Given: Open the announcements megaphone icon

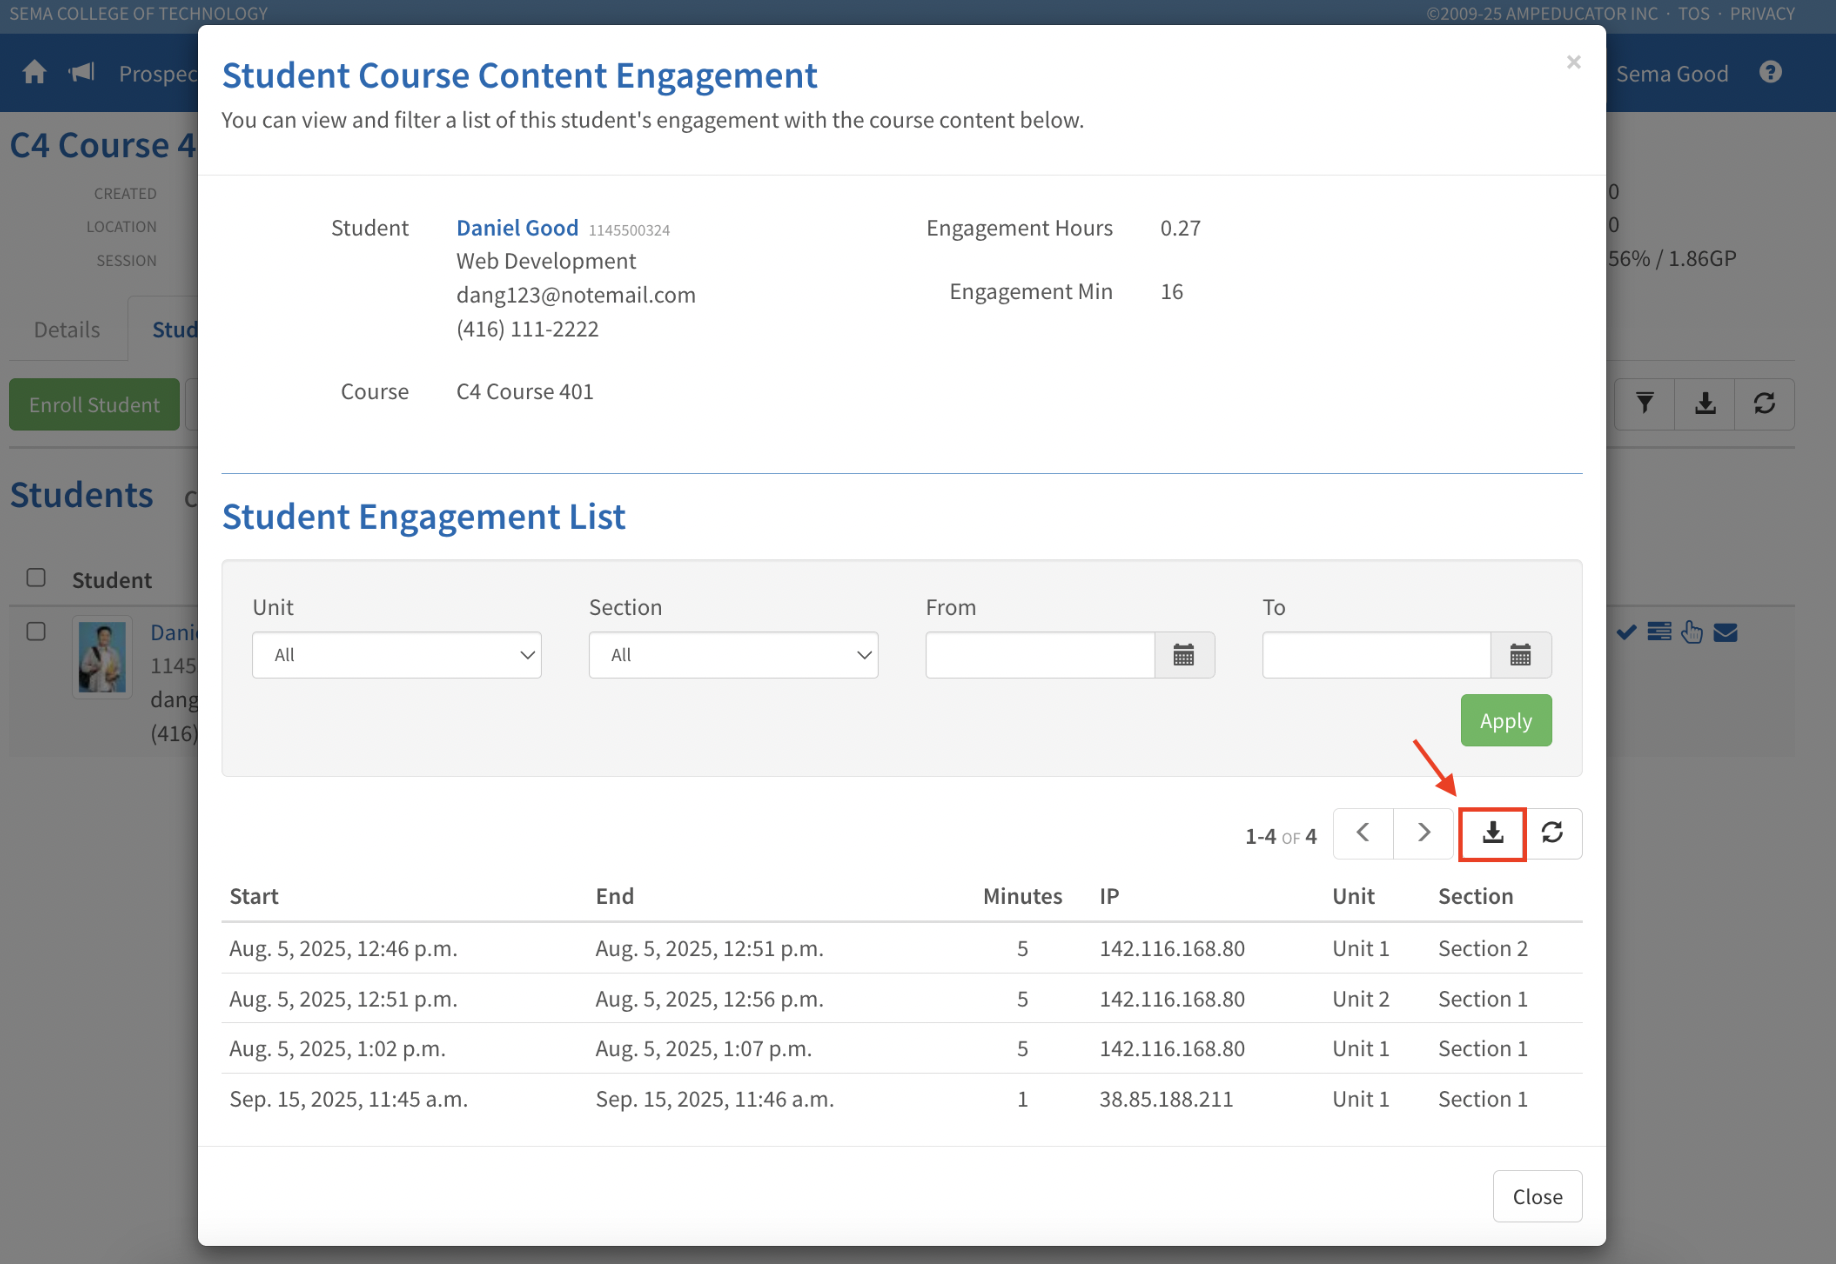Looking at the screenshot, I should [x=82, y=73].
